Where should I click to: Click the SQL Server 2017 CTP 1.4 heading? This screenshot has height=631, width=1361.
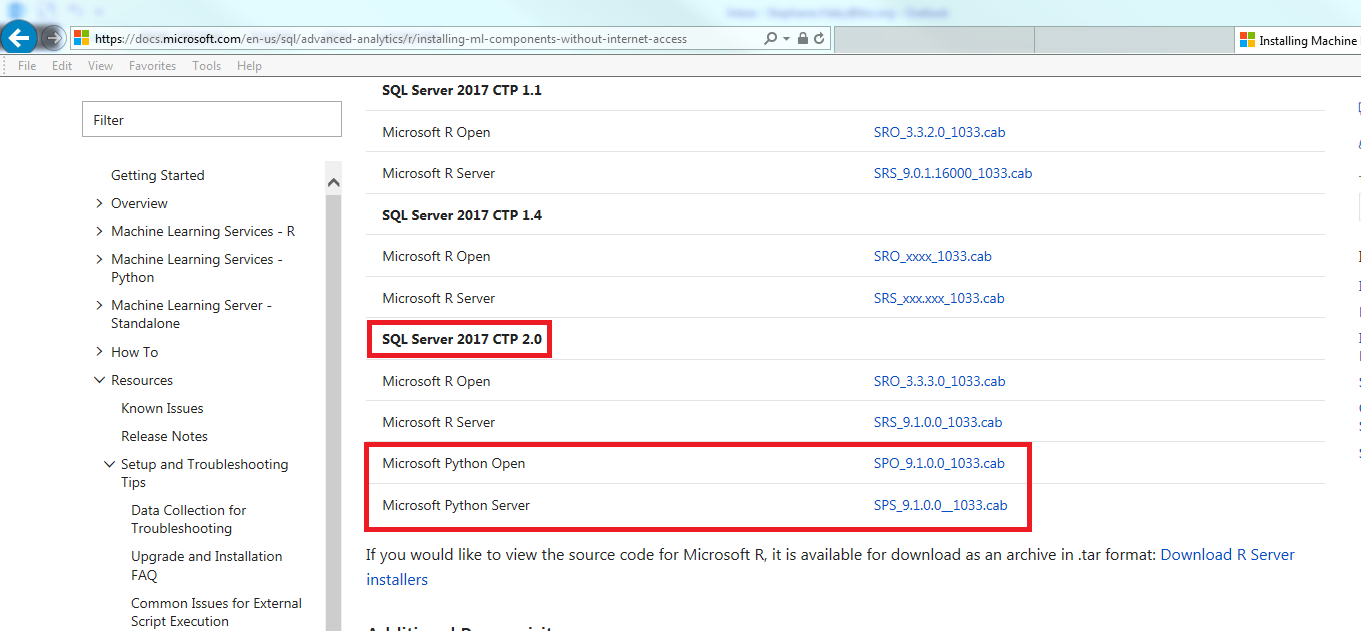click(461, 215)
